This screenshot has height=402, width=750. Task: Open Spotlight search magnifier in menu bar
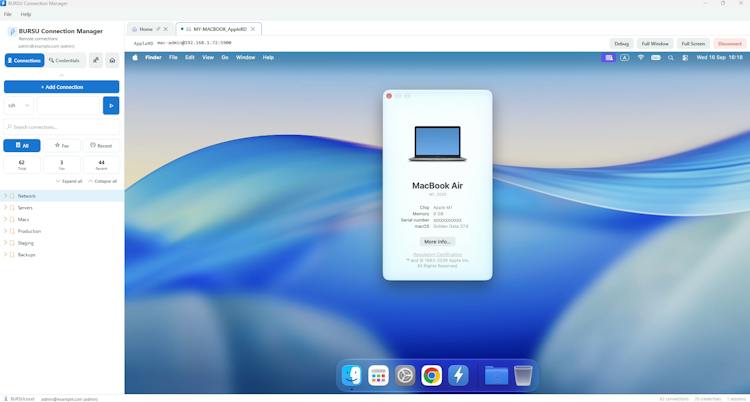point(671,57)
